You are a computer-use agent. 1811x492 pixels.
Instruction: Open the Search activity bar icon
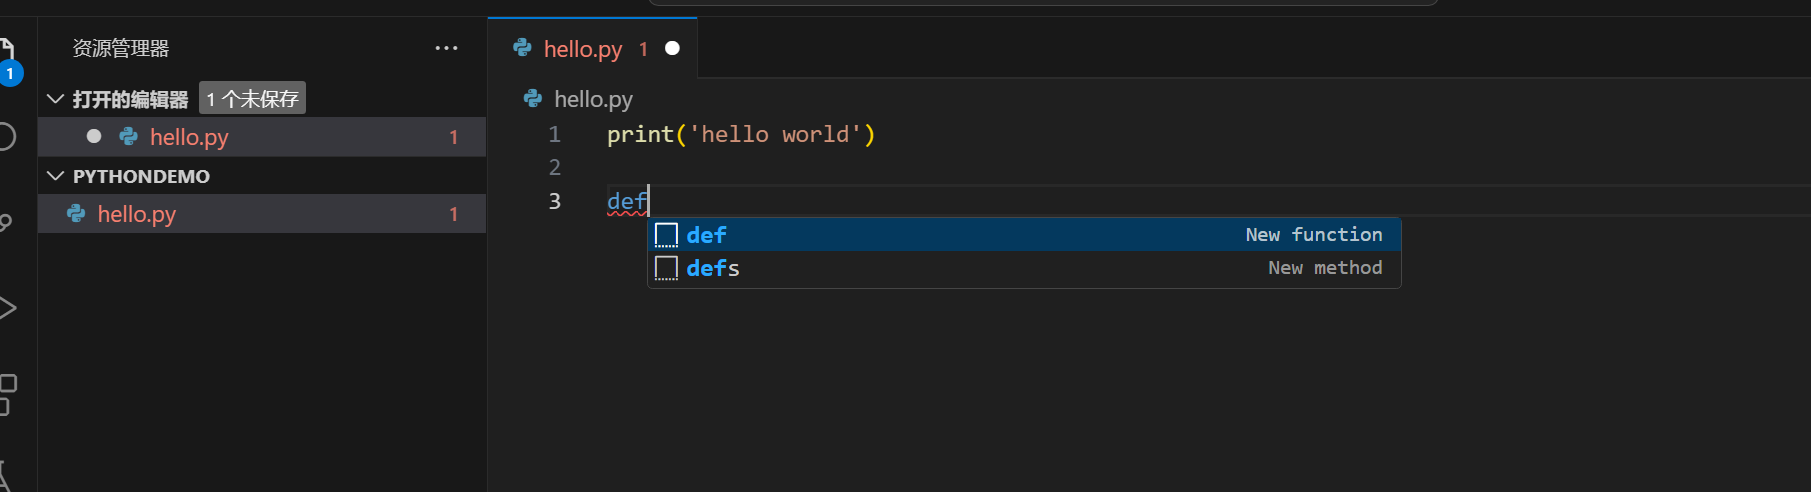(x=6, y=136)
